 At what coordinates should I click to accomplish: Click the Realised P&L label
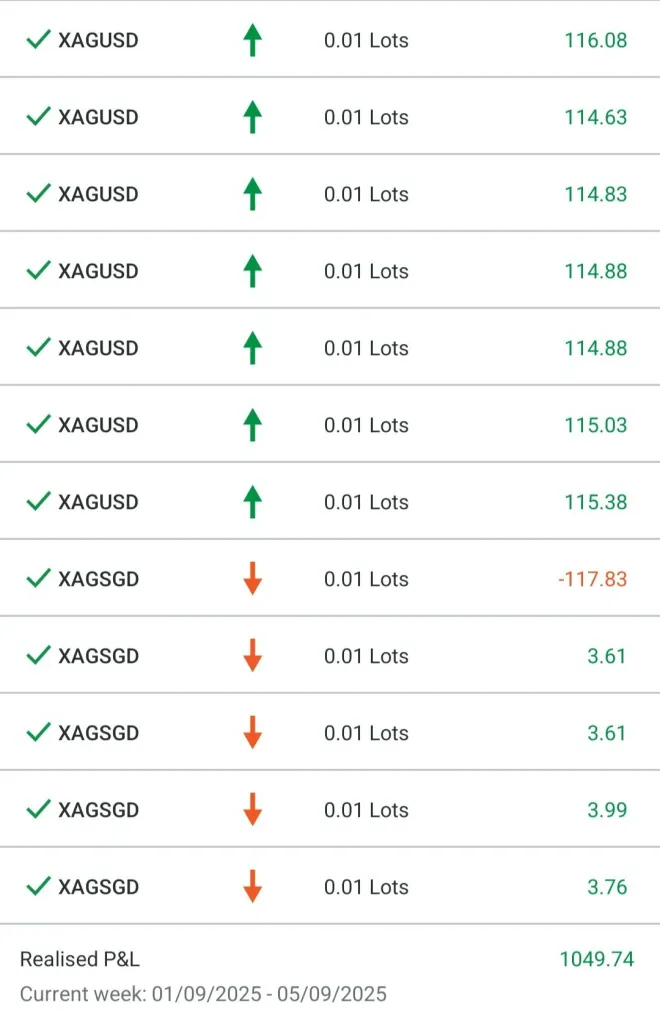(x=80, y=959)
